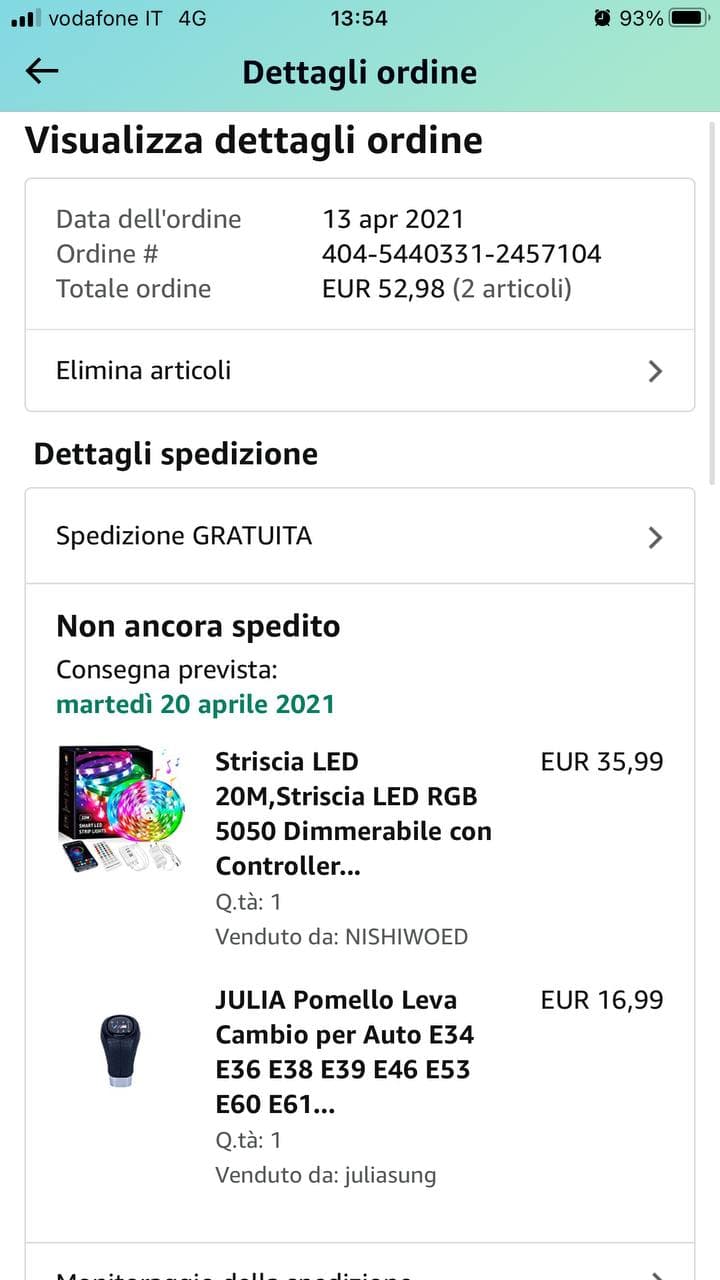The width and height of the screenshot is (720, 1280).
Task: Expand Spedizione GRATUITA chevron arrow
Action: click(x=655, y=537)
